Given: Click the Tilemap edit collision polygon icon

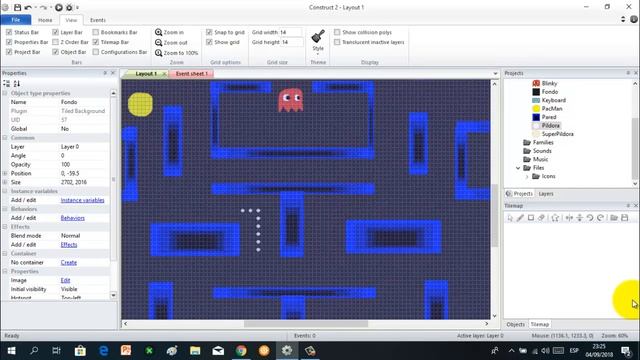Looking at the screenshot, I should pos(555,218).
